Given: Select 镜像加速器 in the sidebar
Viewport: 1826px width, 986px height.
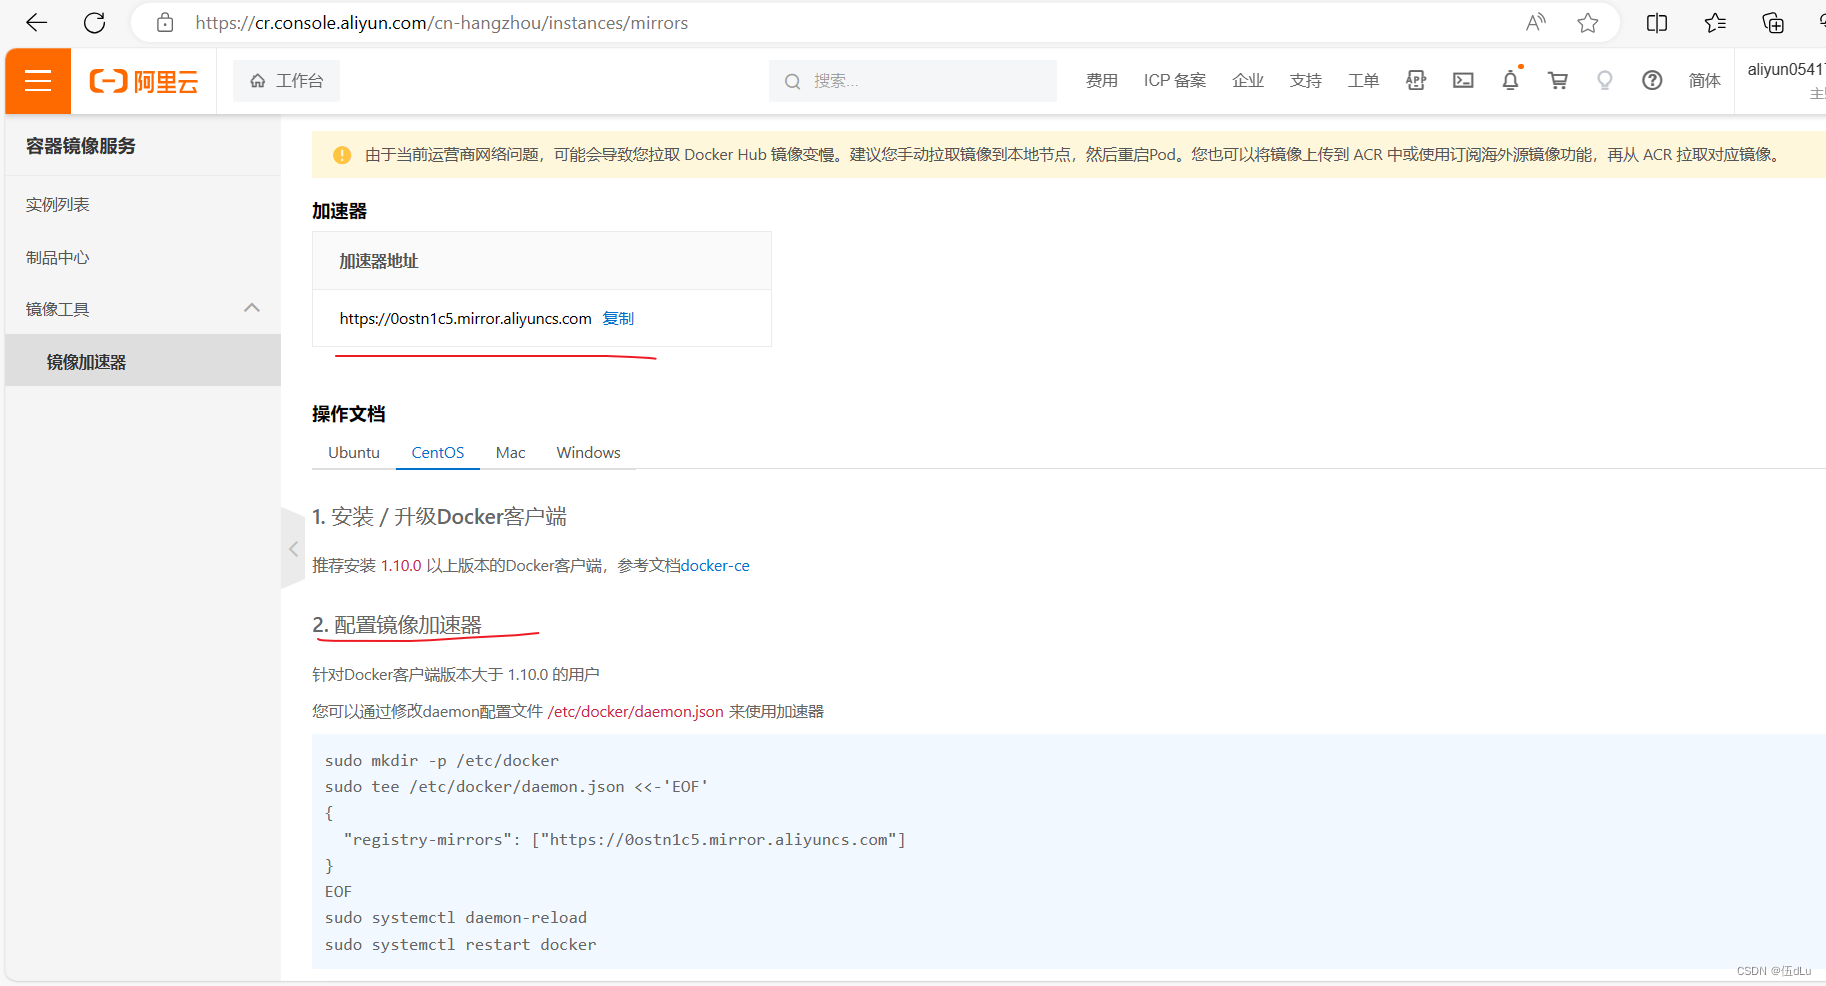Looking at the screenshot, I should (x=143, y=361).
